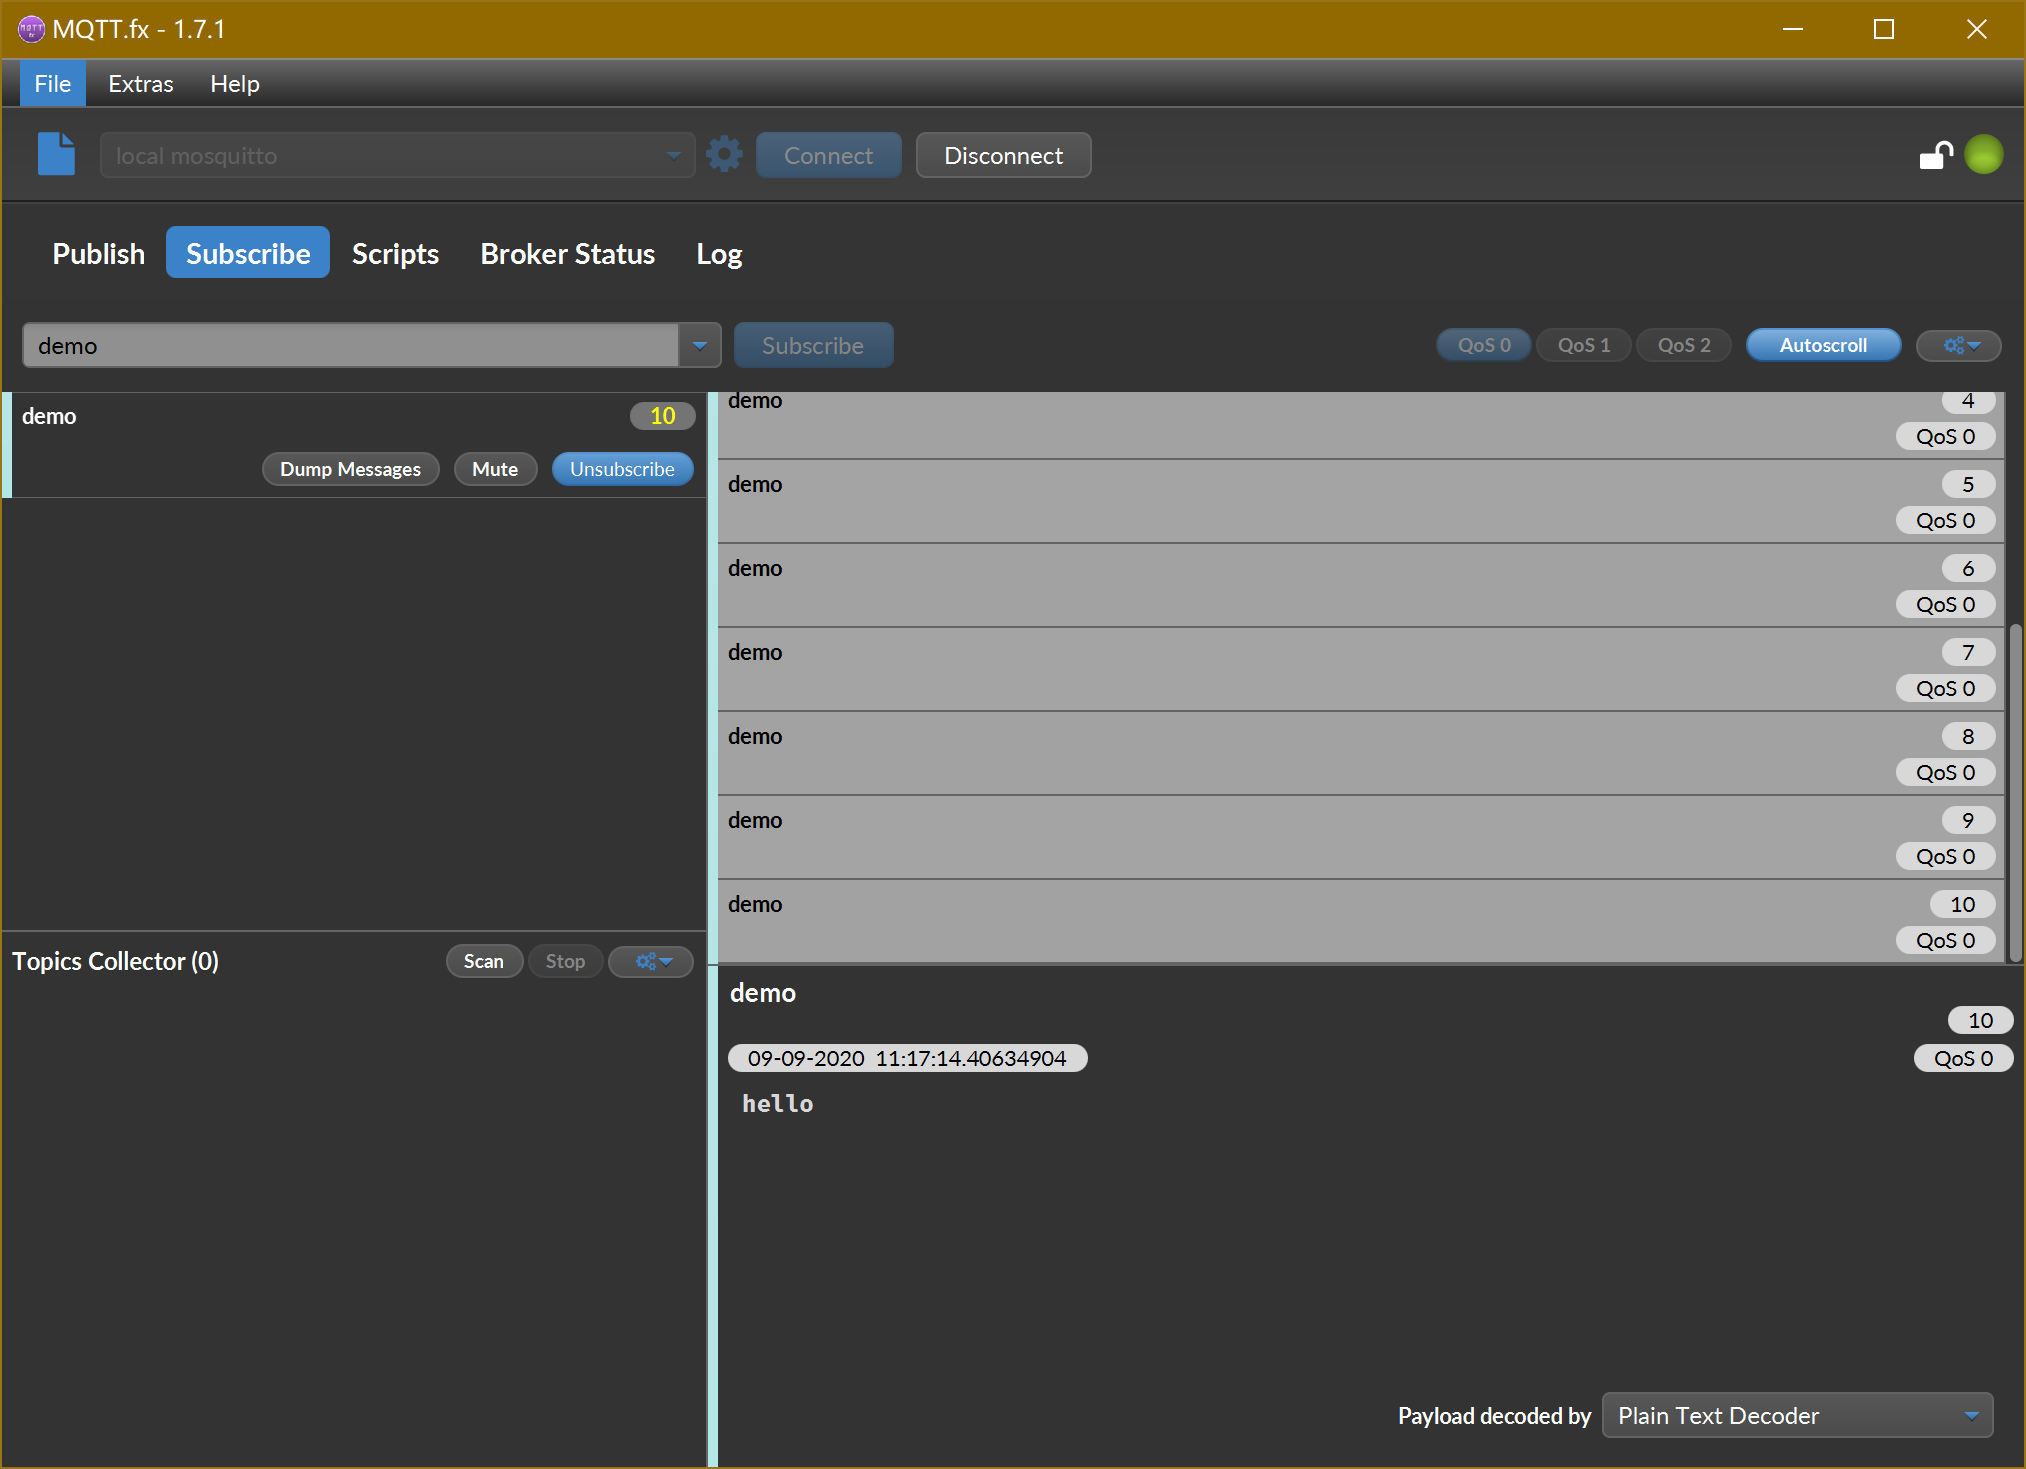Click the Payload decoded by label
Viewport: 2026px width, 1469px height.
tap(1494, 1416)
